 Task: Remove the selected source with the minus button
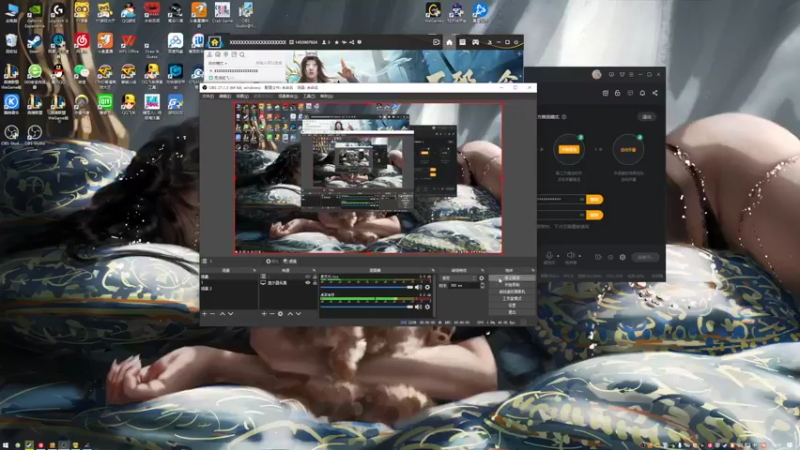[271, 314]
